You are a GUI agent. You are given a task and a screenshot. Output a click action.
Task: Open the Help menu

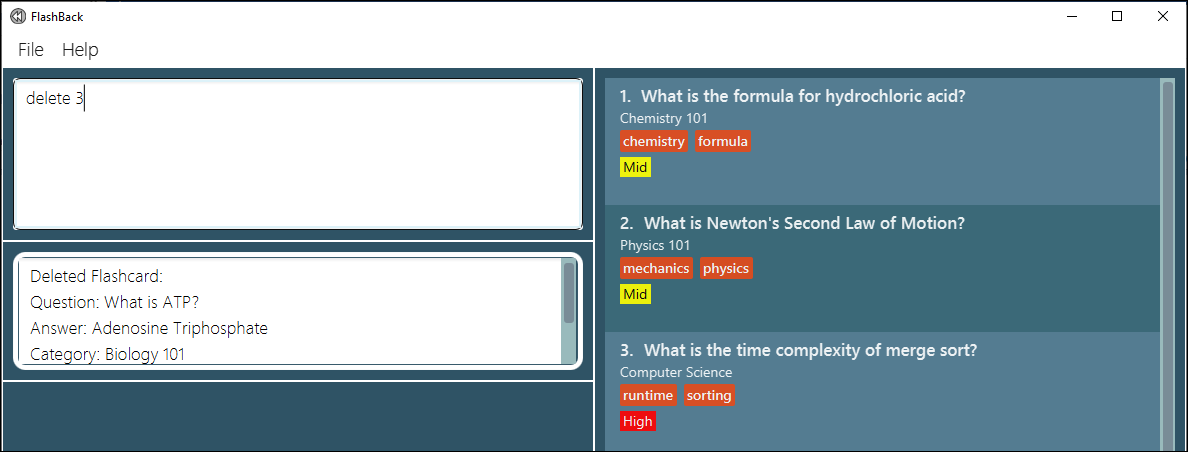[80, 50]
